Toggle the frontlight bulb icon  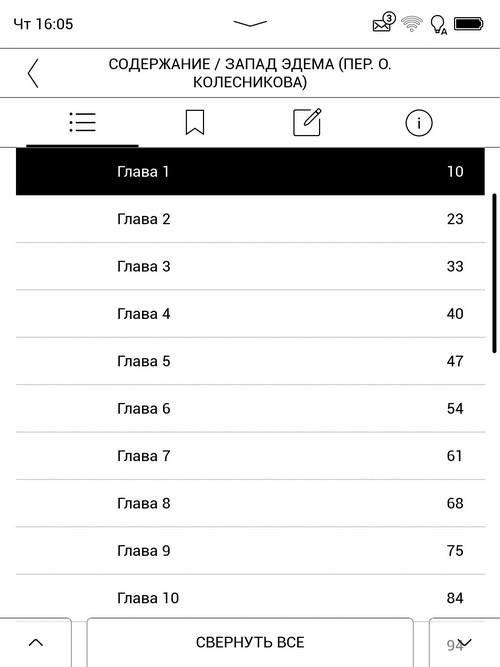[438, 24]
